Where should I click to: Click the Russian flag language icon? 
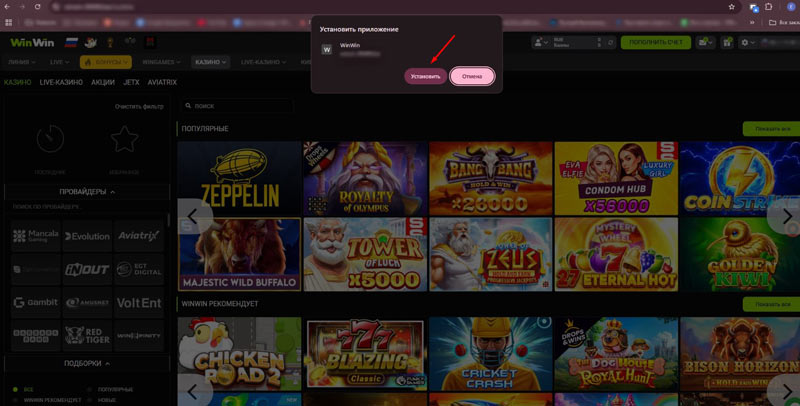pos(71,42)
